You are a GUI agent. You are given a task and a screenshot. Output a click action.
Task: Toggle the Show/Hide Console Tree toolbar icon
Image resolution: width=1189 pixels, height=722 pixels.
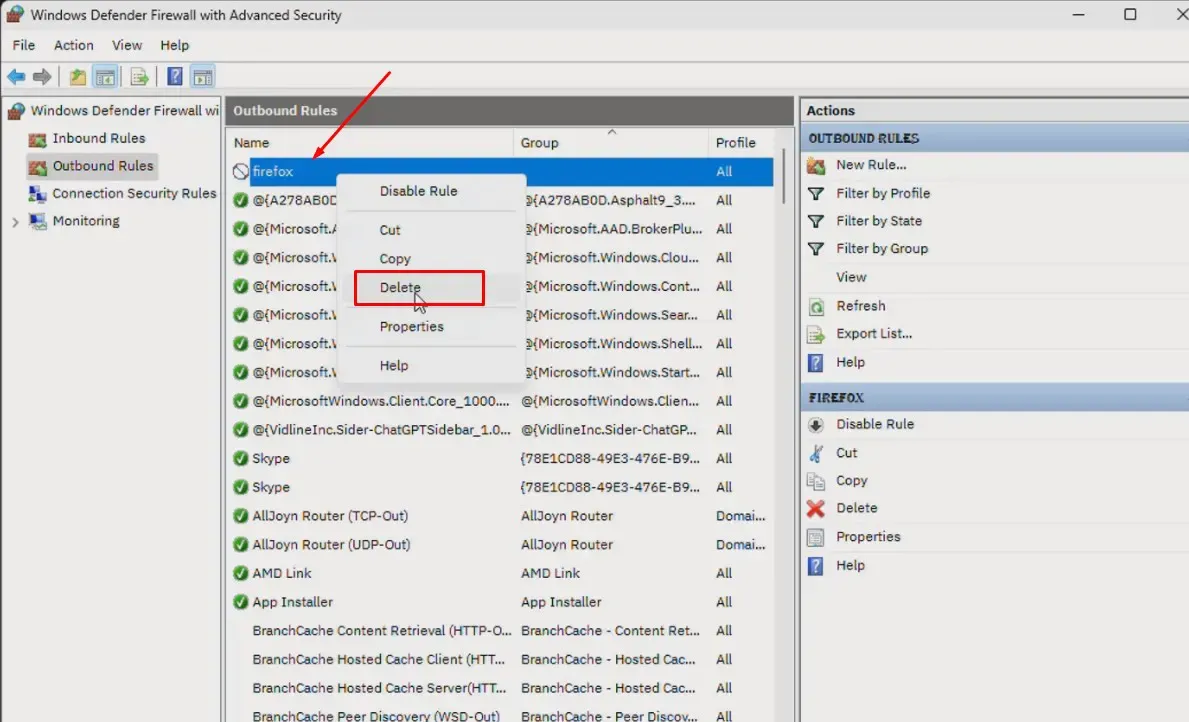pos(105,77)
